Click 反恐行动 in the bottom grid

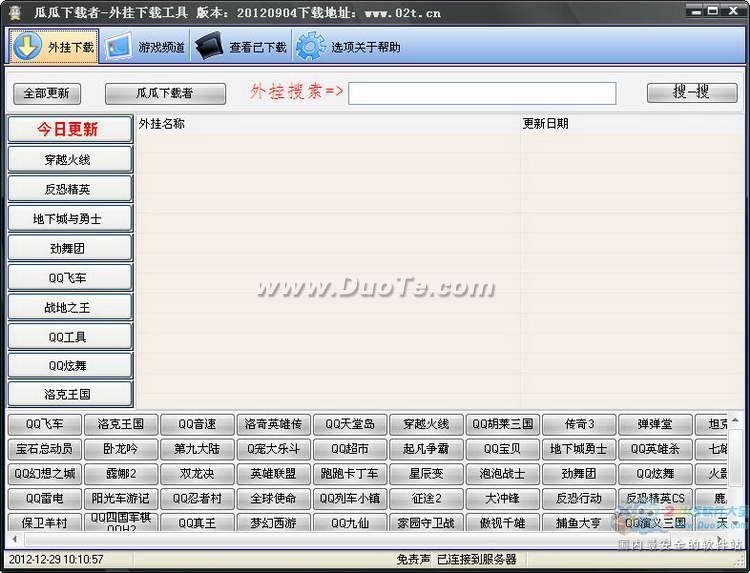pyautogui.click(x=579, y=499)
